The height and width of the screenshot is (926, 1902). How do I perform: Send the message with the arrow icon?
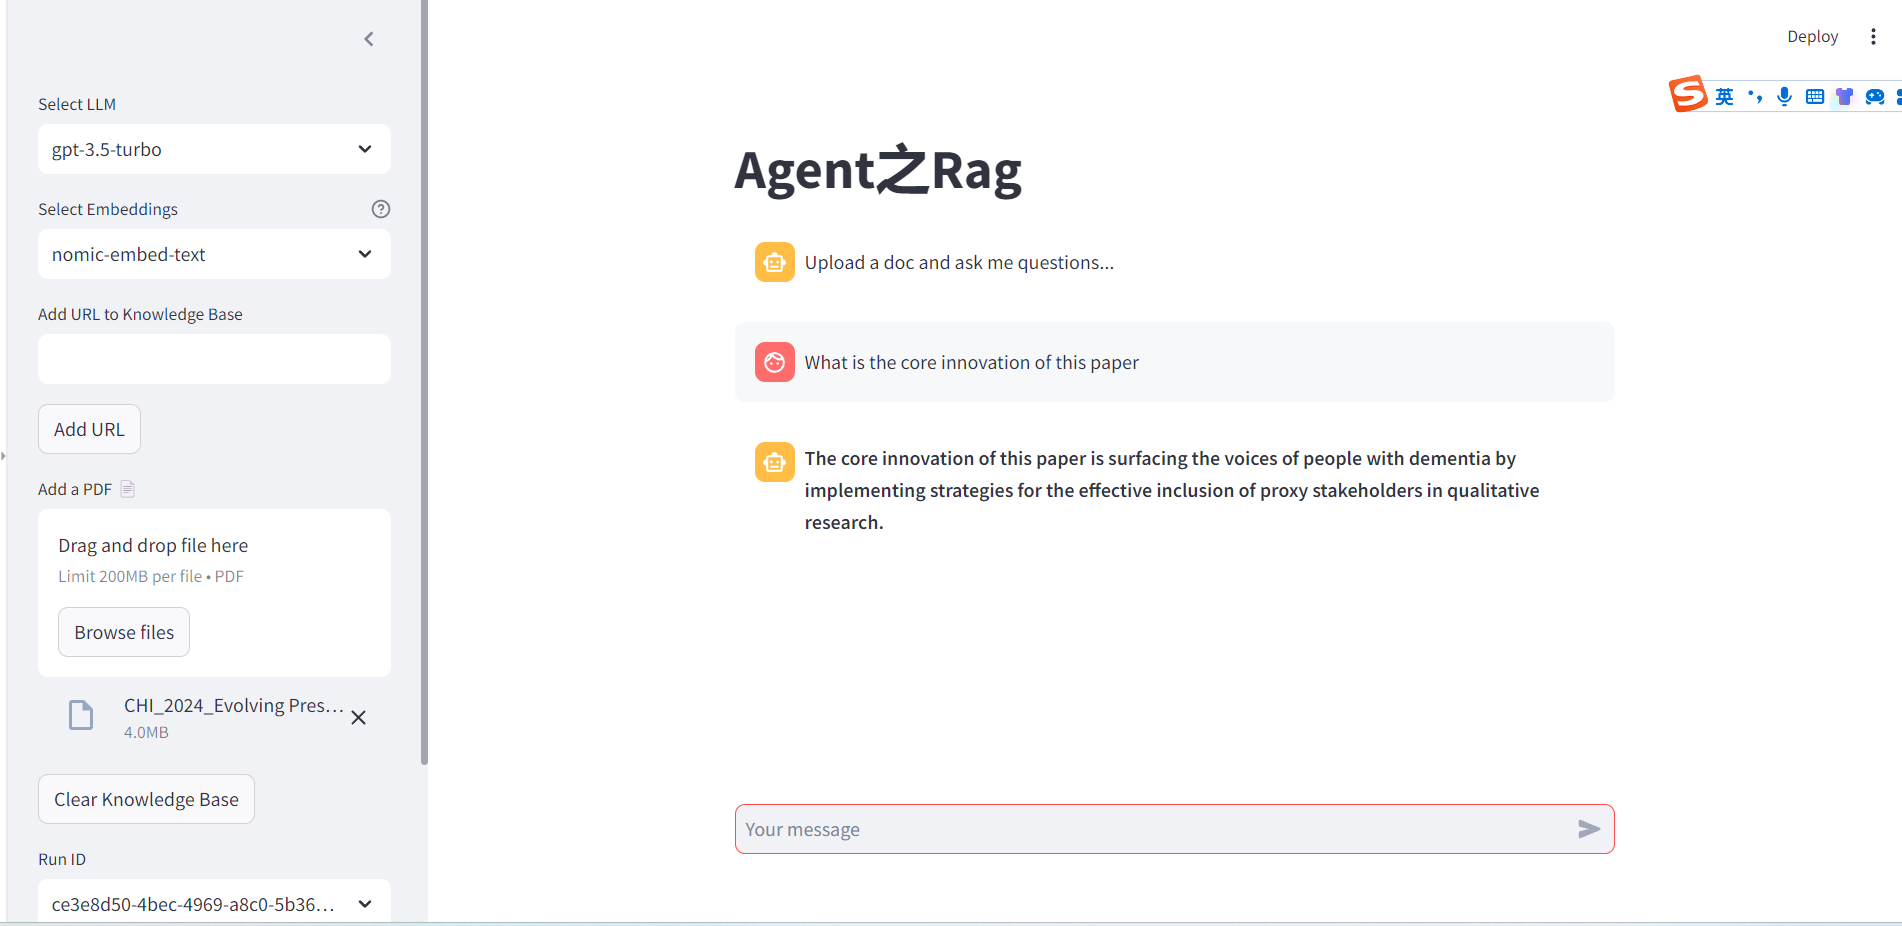click(1589, 829)
